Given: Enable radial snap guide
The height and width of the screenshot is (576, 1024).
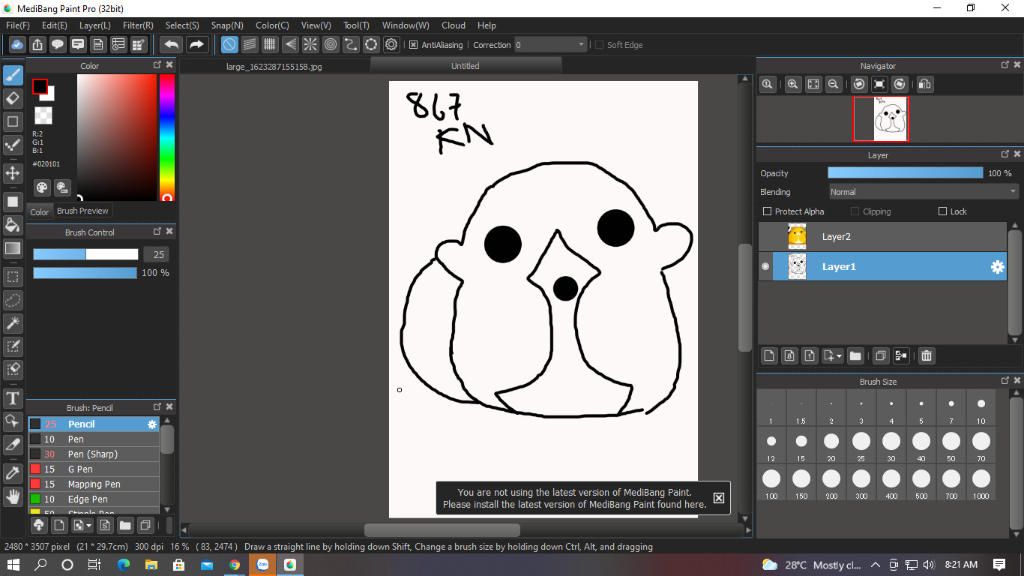Looking at the screenshot, I should tap(310, 44).
